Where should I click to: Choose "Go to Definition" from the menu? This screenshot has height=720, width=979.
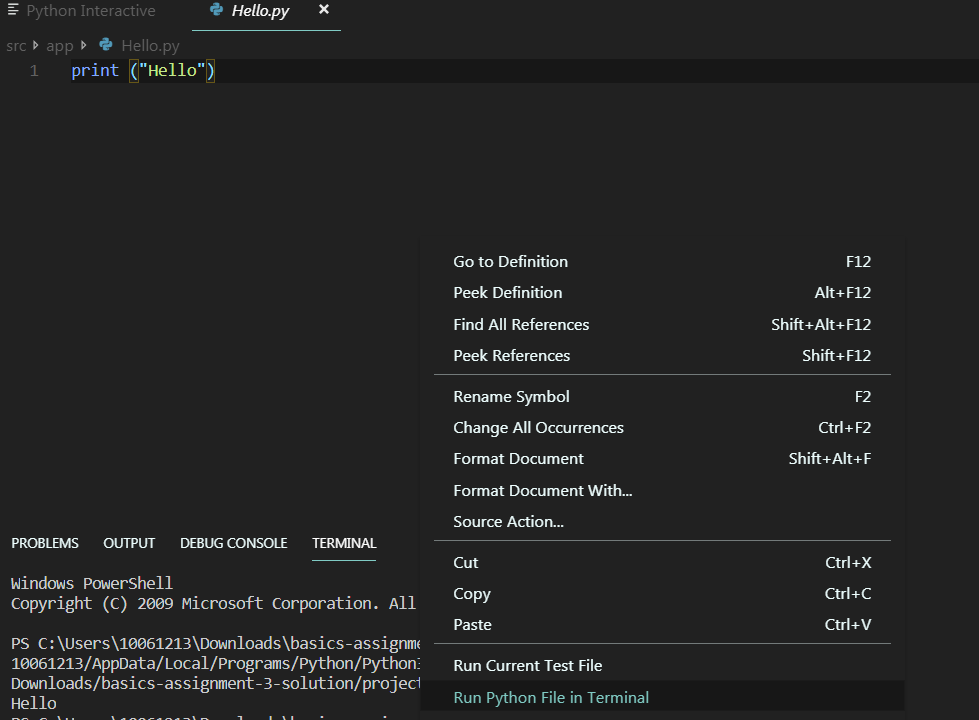510,261
